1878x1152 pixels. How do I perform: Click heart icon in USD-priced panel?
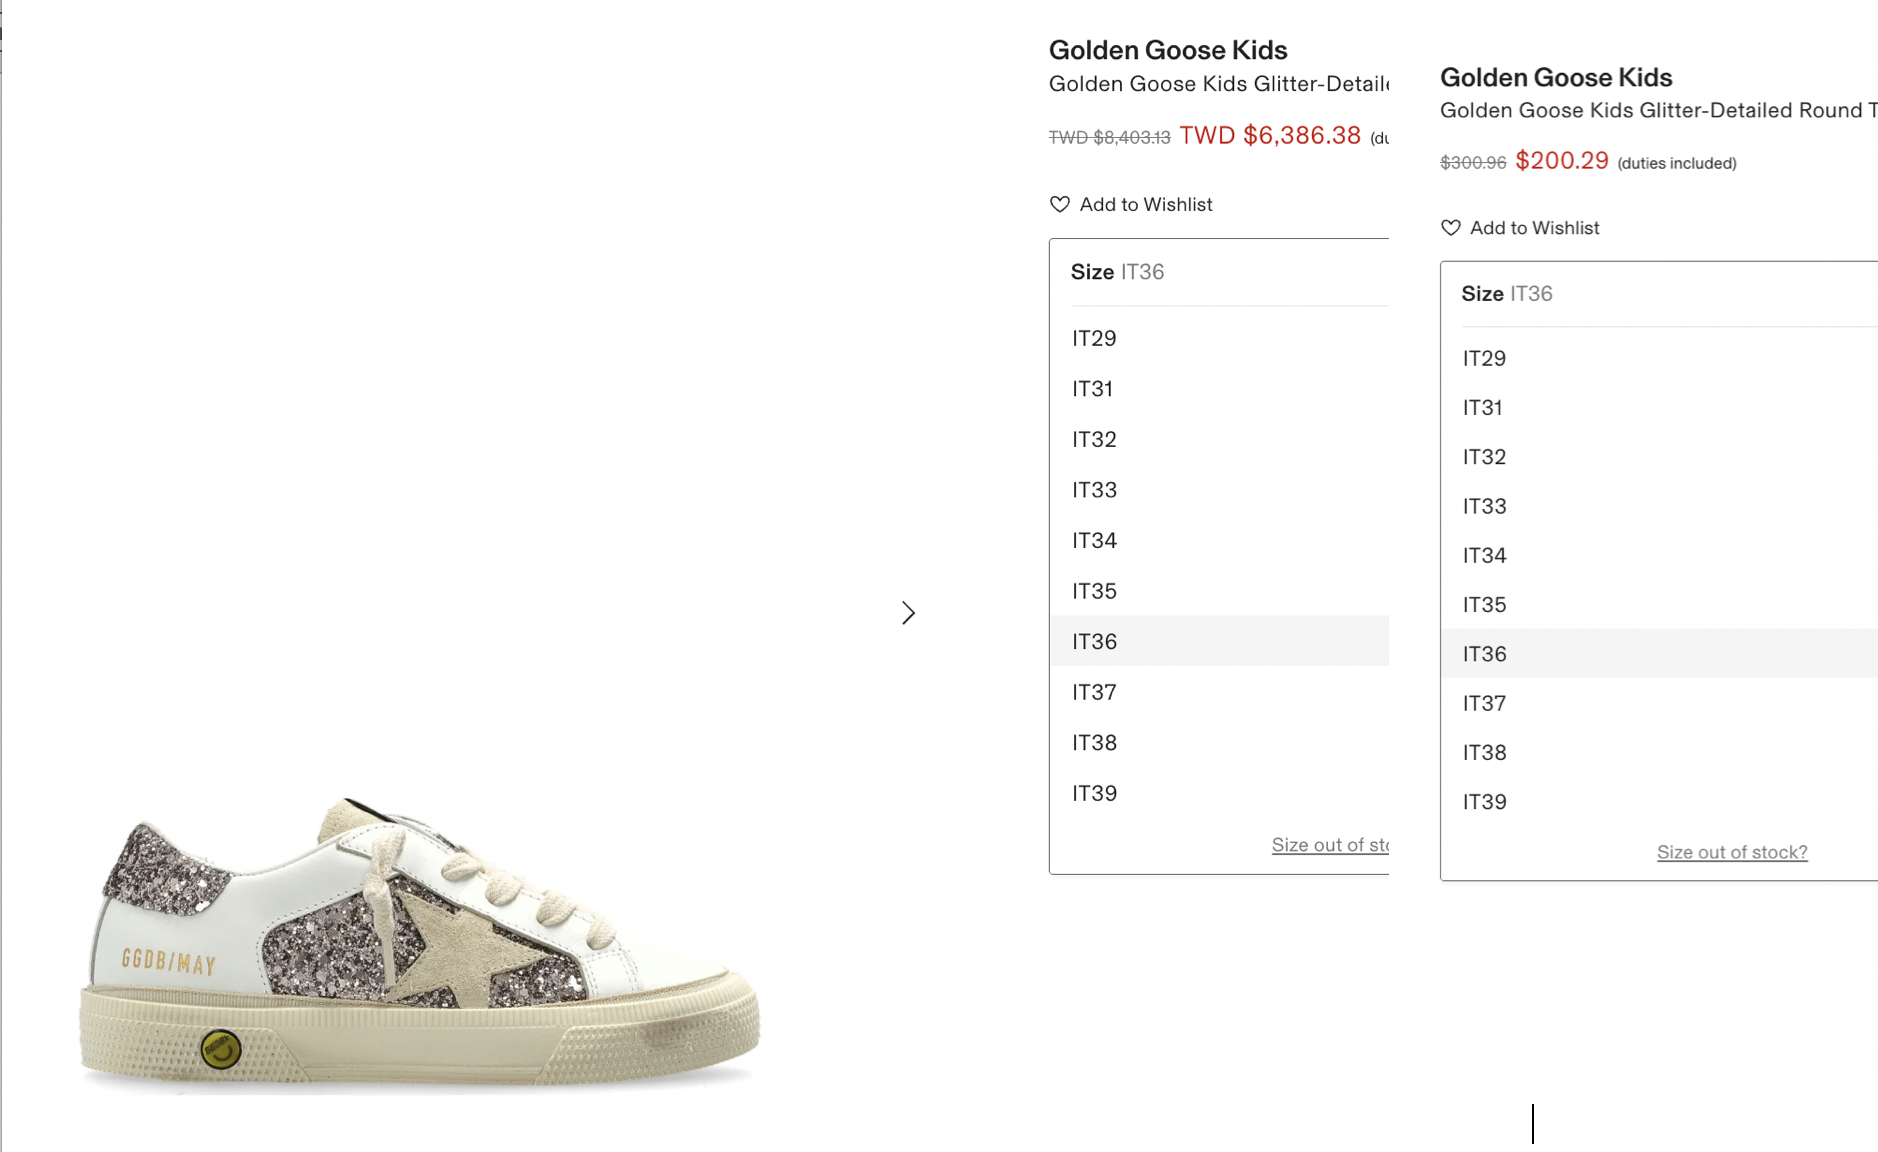coord(1451,228)
